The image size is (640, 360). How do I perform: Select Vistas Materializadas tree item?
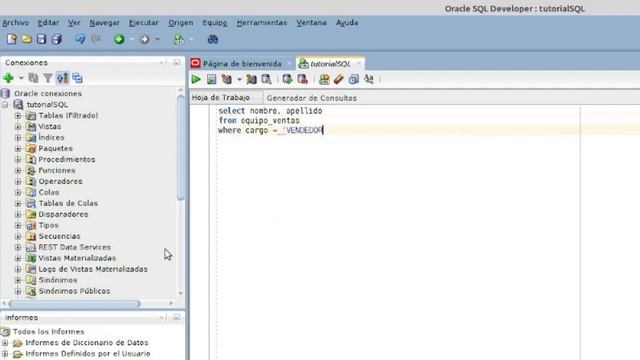(x=77, y=258)
